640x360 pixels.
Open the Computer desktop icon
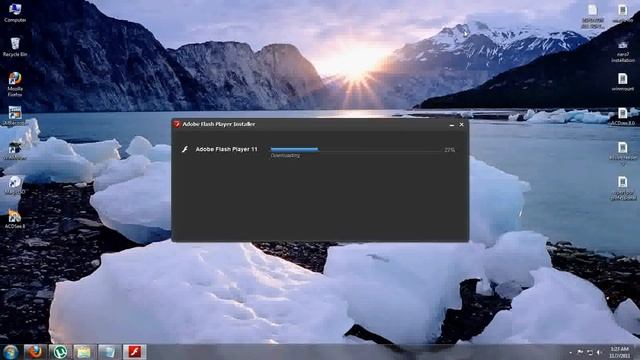[15, 12]
